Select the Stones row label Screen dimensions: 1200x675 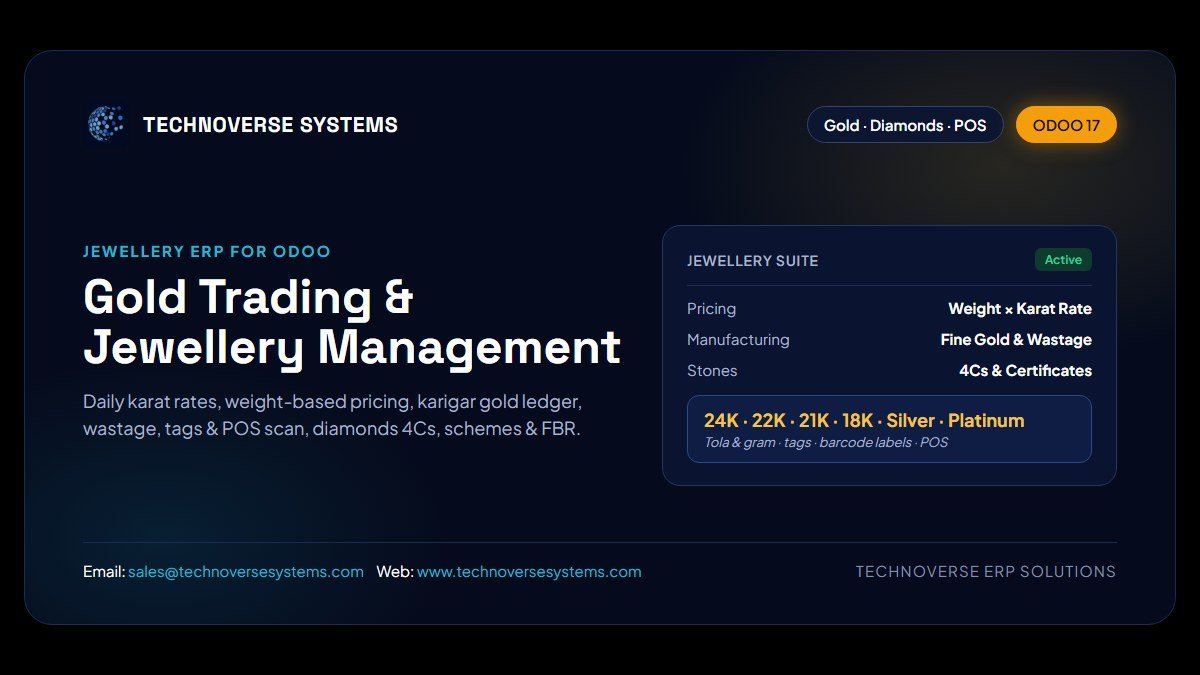(x=712, y=371)
